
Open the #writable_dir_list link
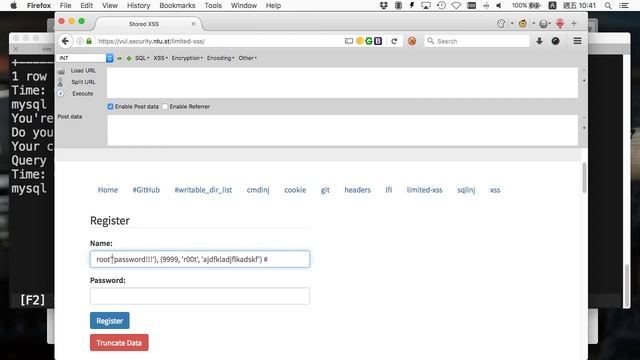coord(203,190)
